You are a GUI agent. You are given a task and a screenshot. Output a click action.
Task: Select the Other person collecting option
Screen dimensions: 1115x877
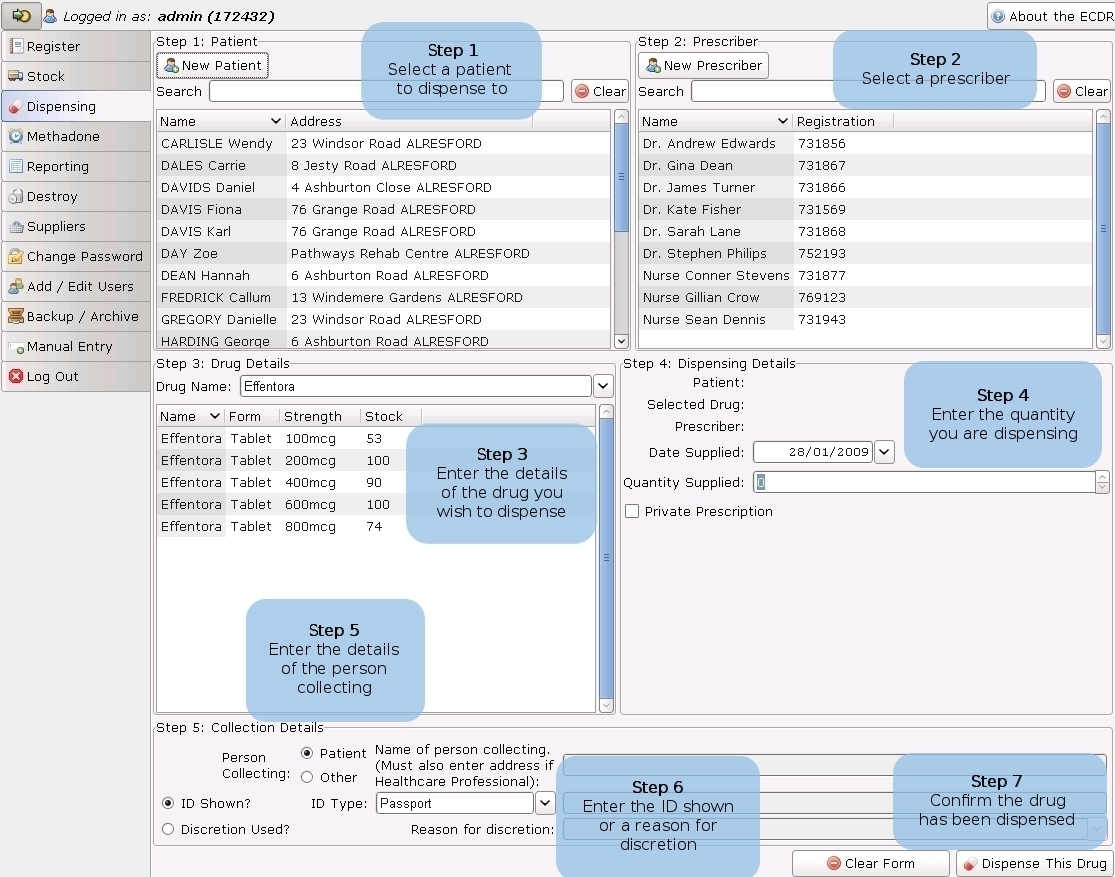[307, 777]
